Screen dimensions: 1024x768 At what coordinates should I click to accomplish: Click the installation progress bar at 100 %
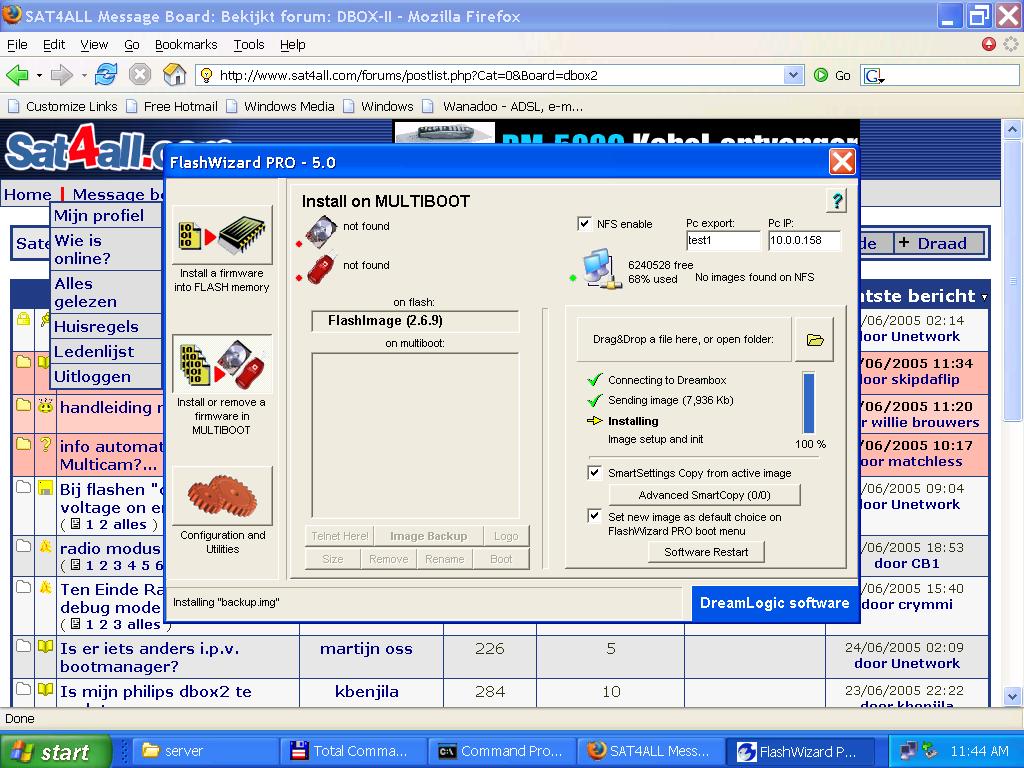(x=808, y=403)
